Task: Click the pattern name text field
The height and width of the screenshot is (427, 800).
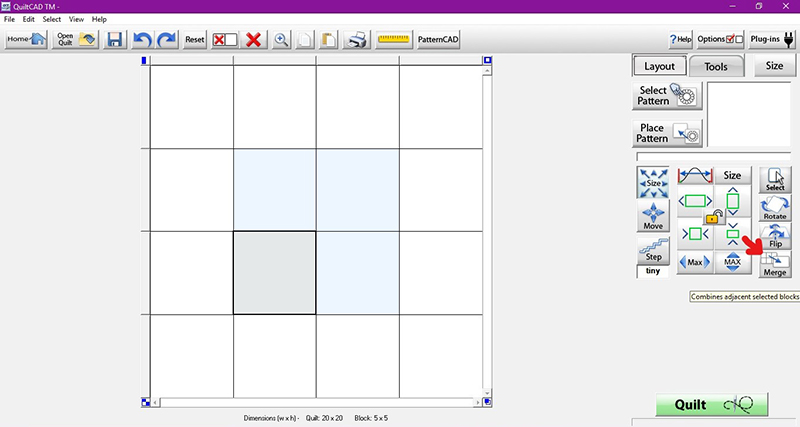Action: click(713, 157)
